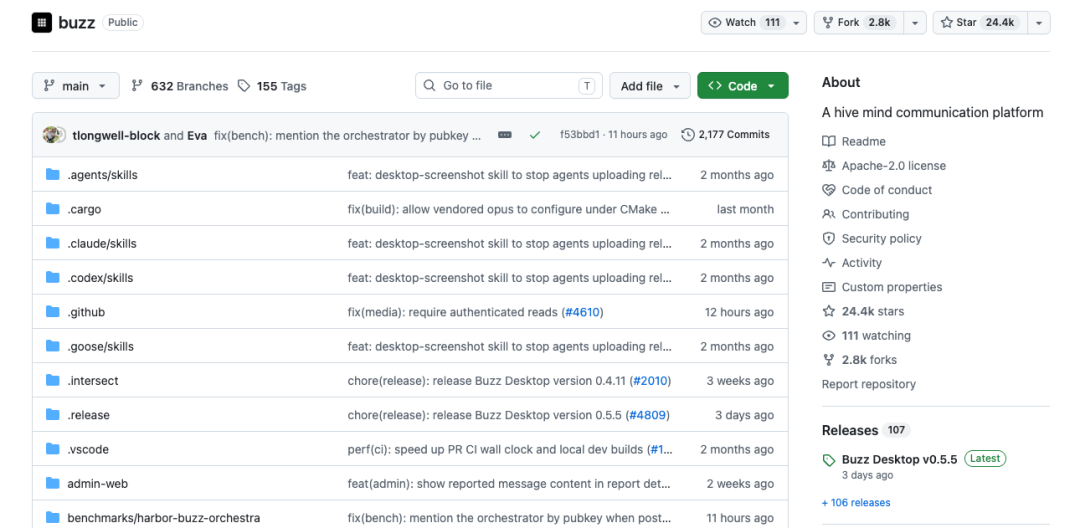Open the 2,177 Commits history
Screen dimensions: 1080x528
(x=725, y=135)
